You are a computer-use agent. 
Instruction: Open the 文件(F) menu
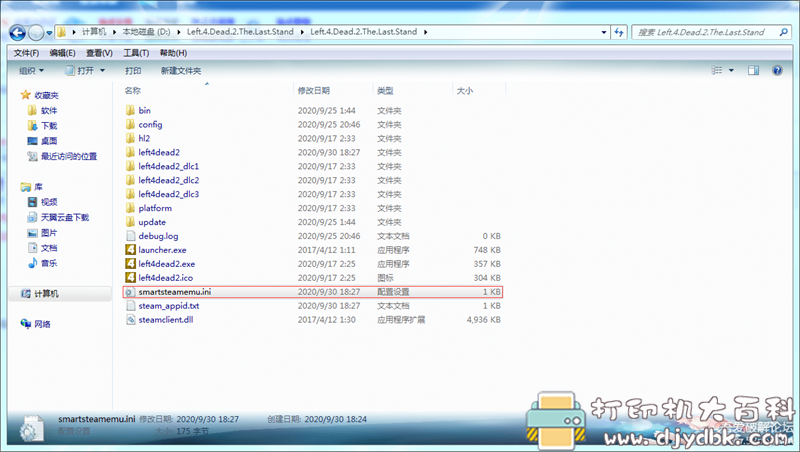[26, 53]
